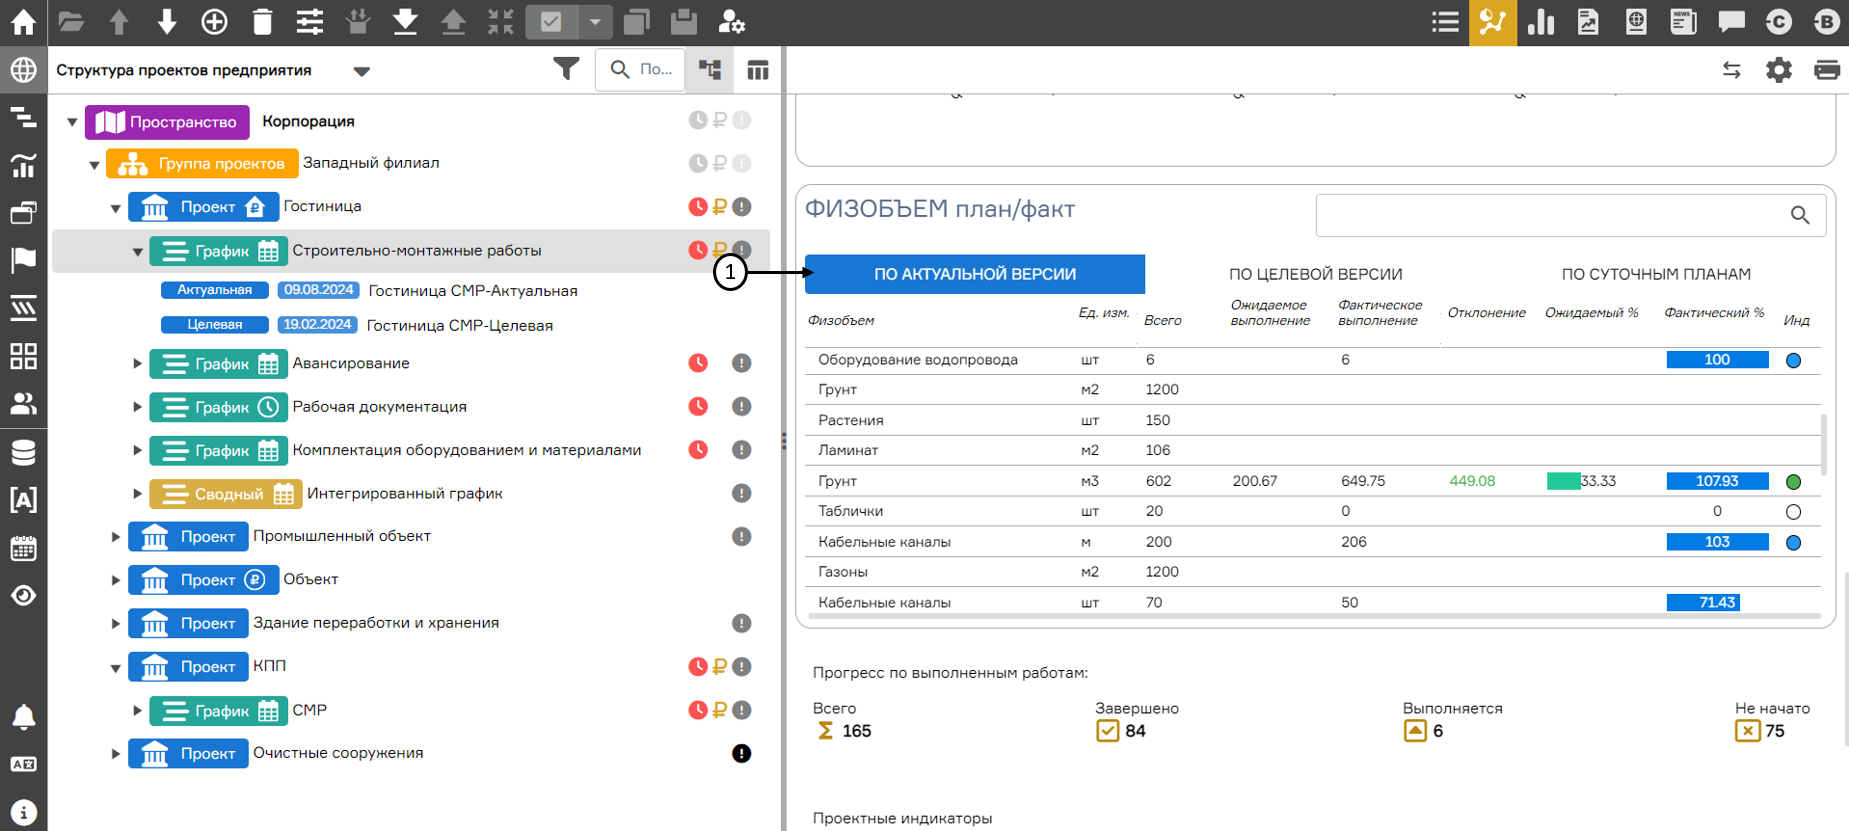Switch to ПО СУТОЧНЫМ ПЛАНАМ tab

[x=1656, y=274]
